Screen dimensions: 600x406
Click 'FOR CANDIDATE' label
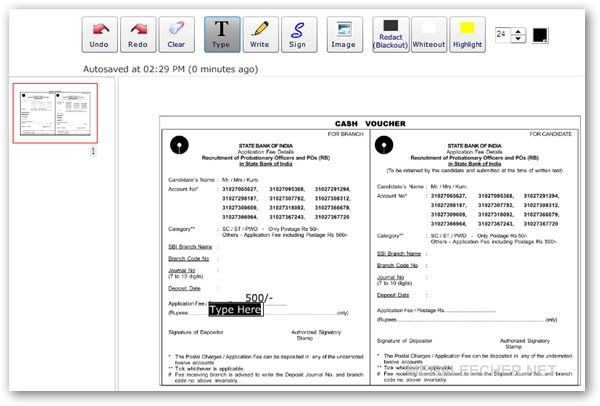pos(551,134)
